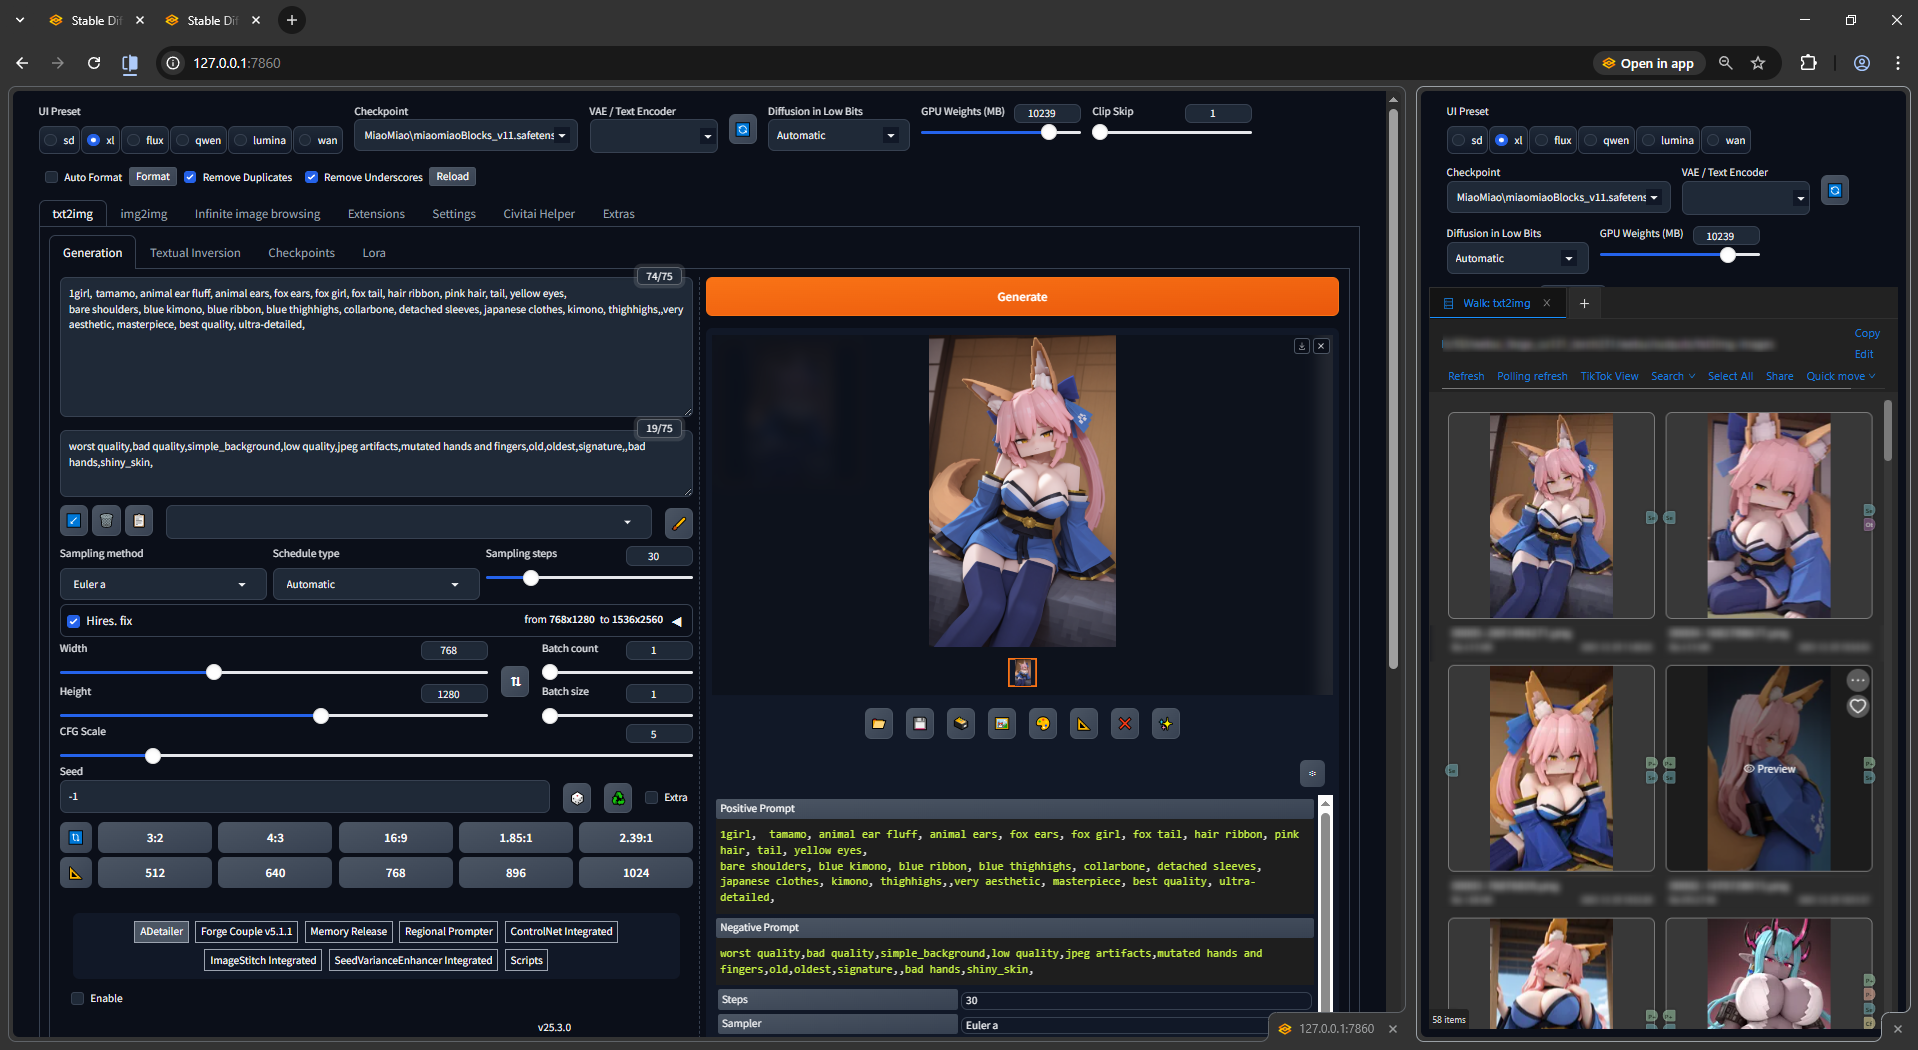The height and width of the screenshot is (1050, 1918).
Task: Tick the Enable checkbox at bottom
Action: coord(77,998)
